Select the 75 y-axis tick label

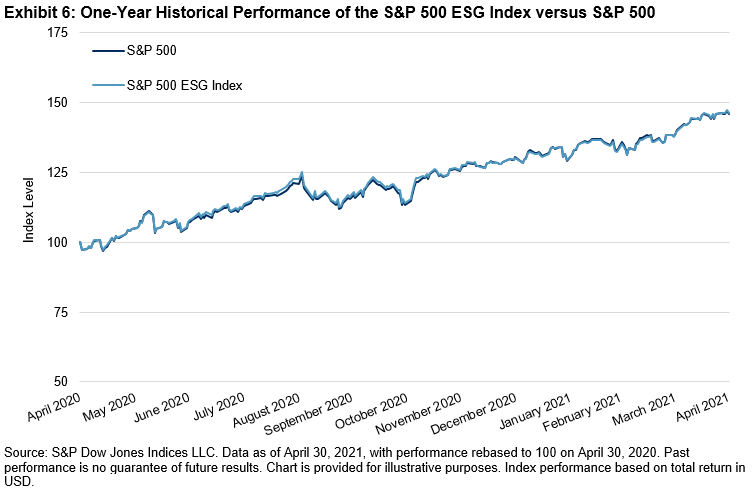(61, 312)
